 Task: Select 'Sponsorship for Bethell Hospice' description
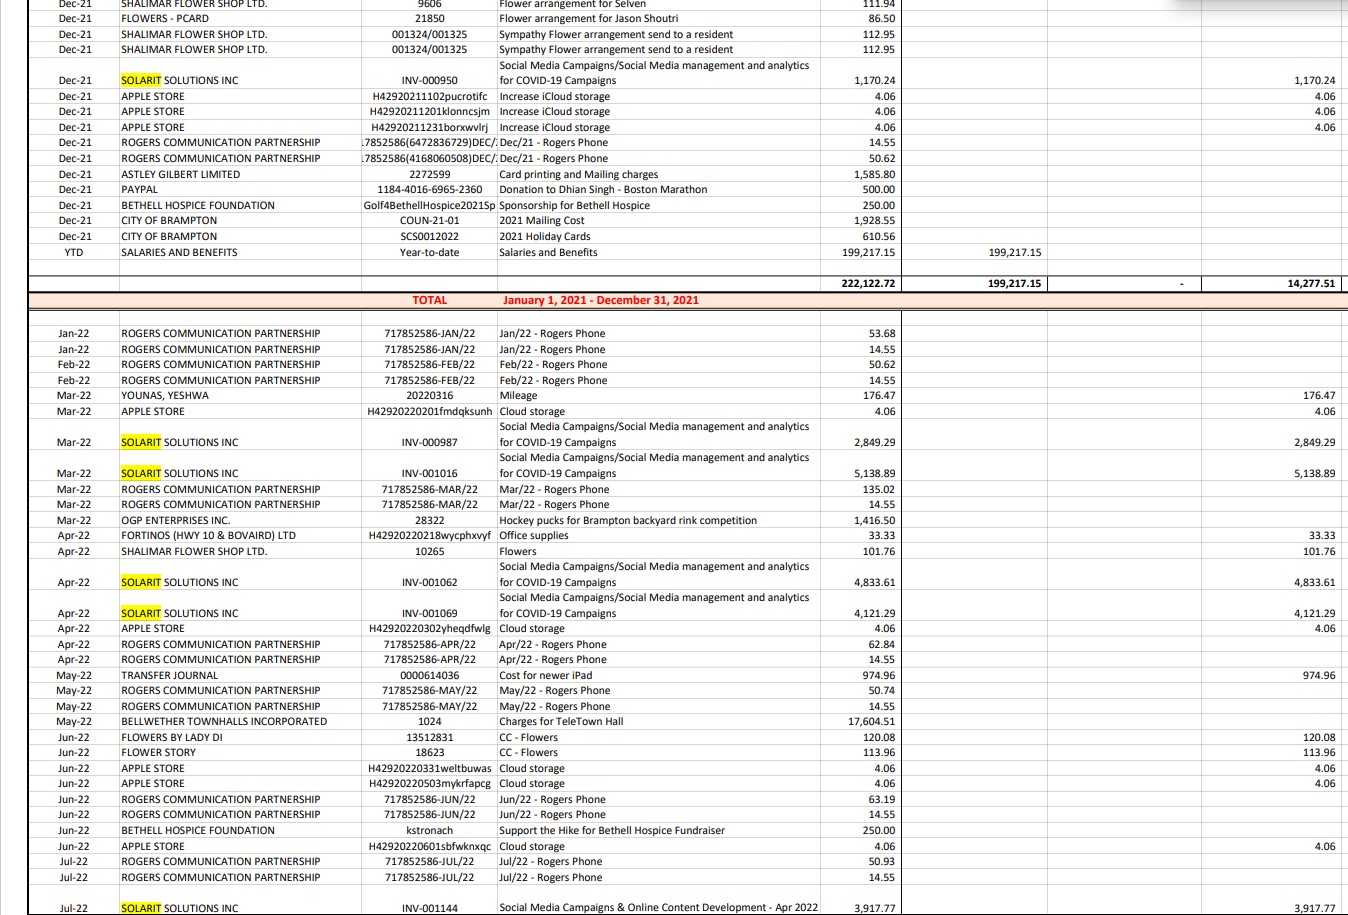[574, 205]
